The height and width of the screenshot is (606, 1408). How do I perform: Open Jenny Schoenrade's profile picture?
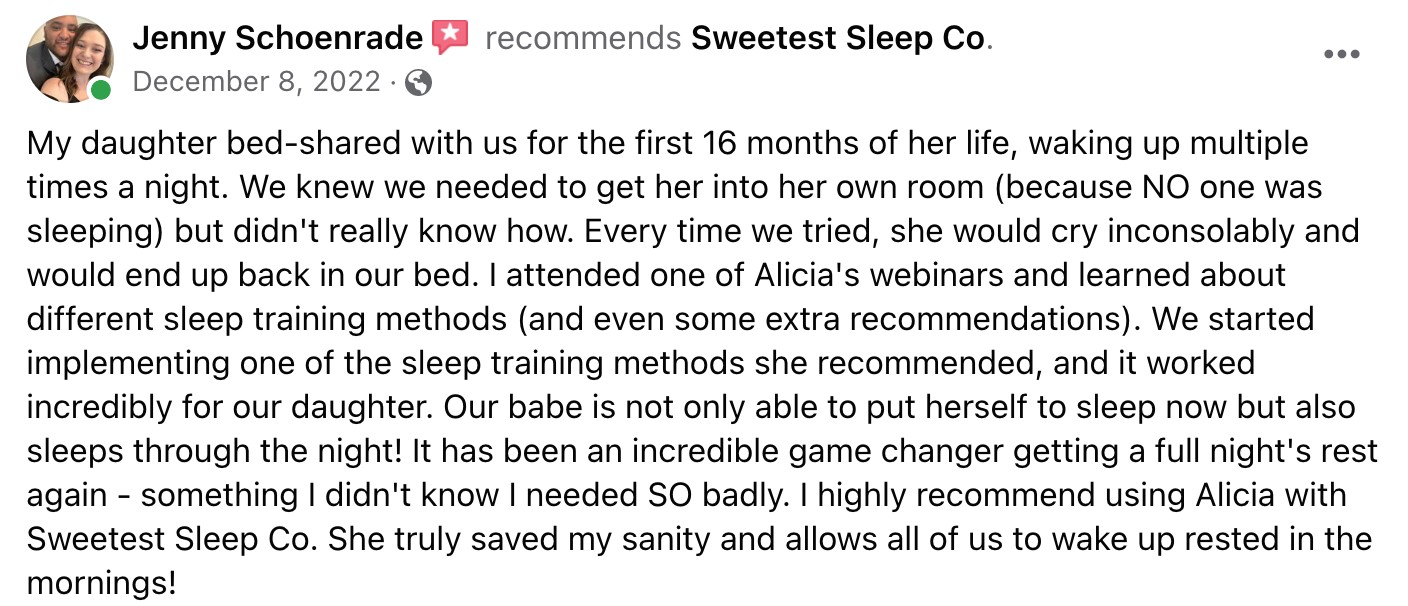coord(68,58)
